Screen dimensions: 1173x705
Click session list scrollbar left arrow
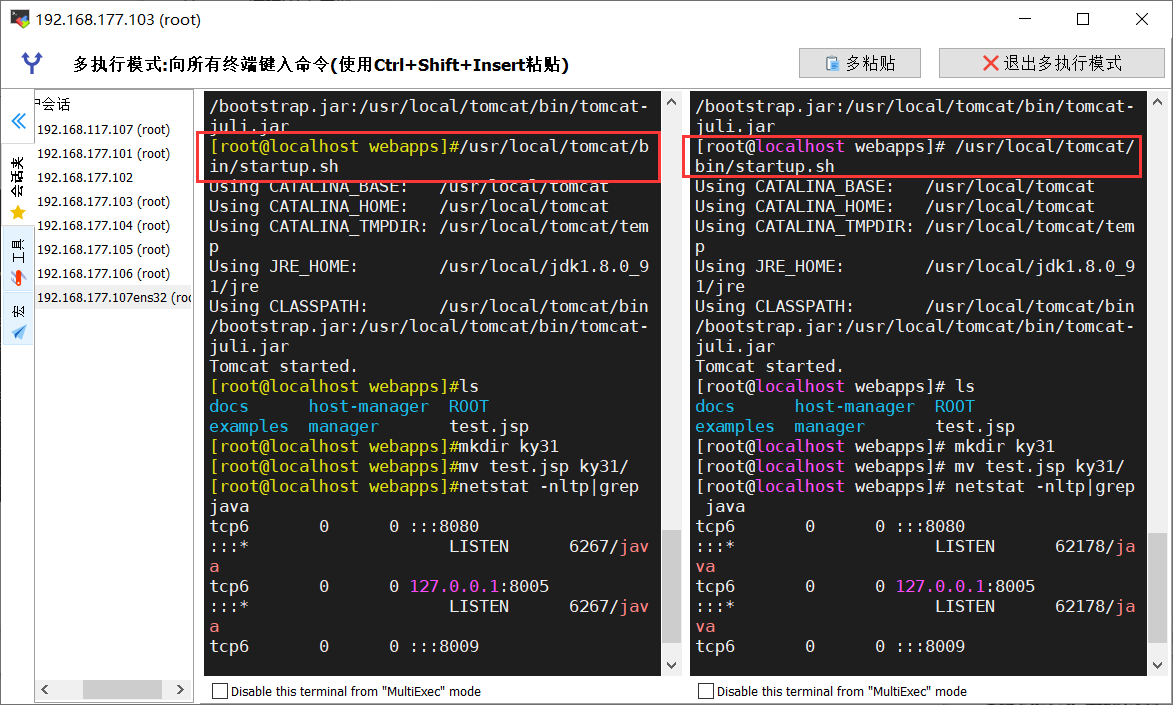45,689
